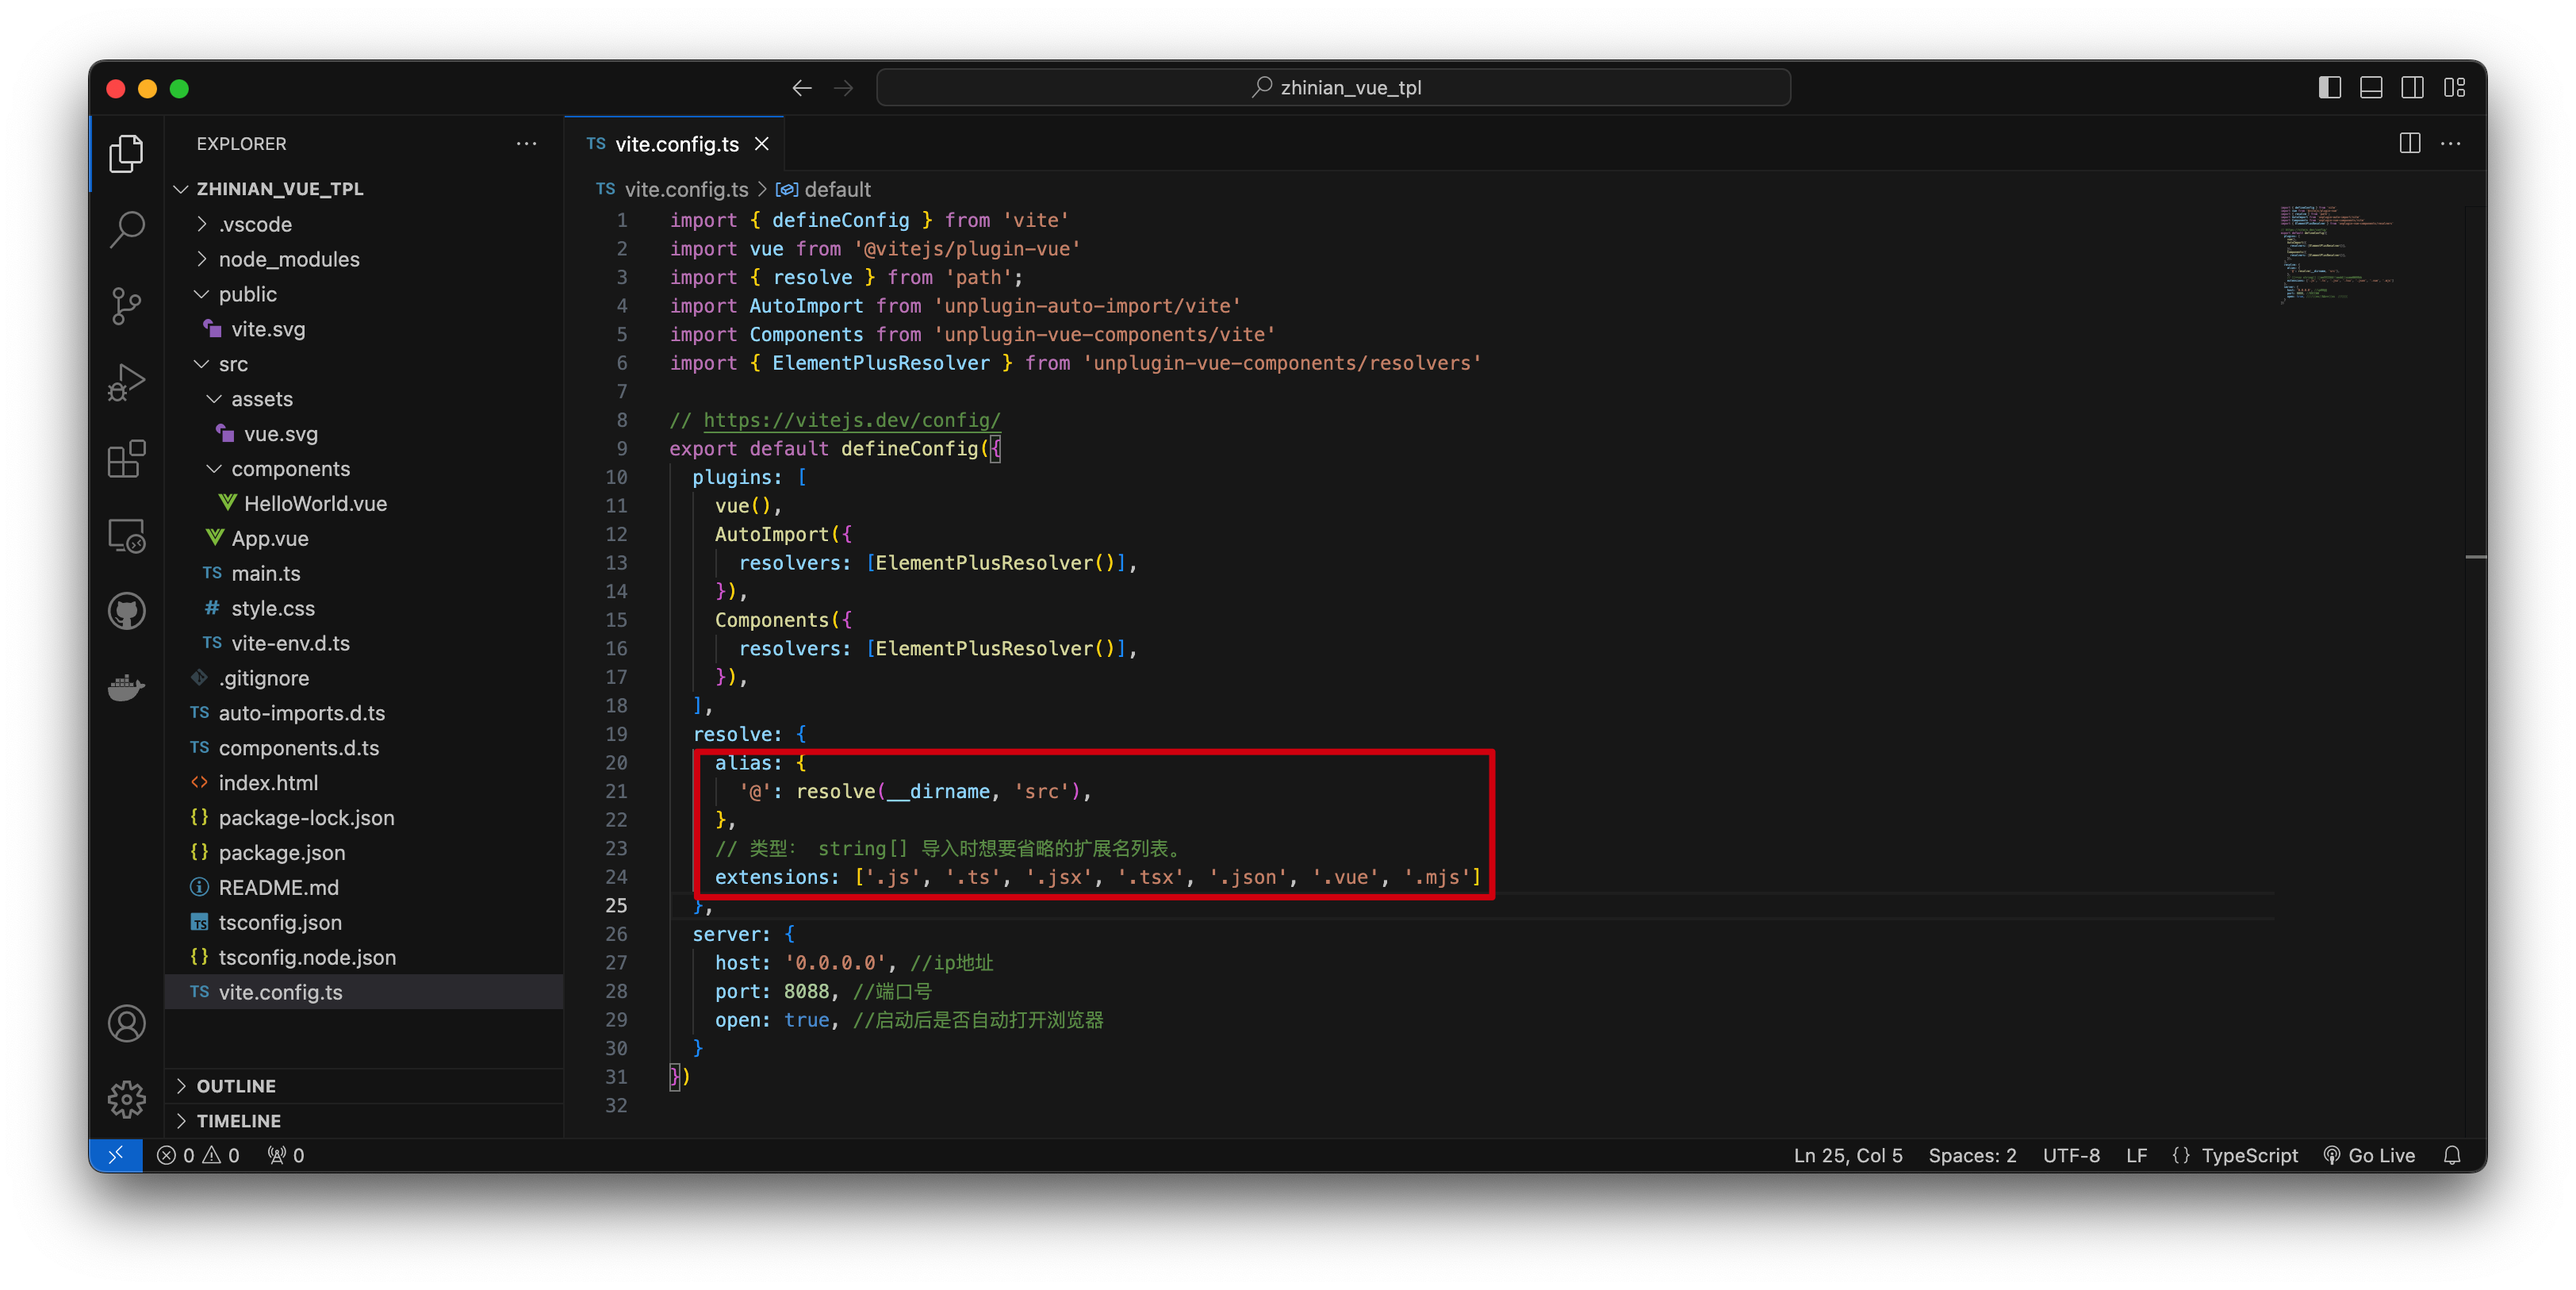Viewport: 2576px width, 1290px height.
Task: Click the default symbol breadcrumb
Action: (825, 189)
